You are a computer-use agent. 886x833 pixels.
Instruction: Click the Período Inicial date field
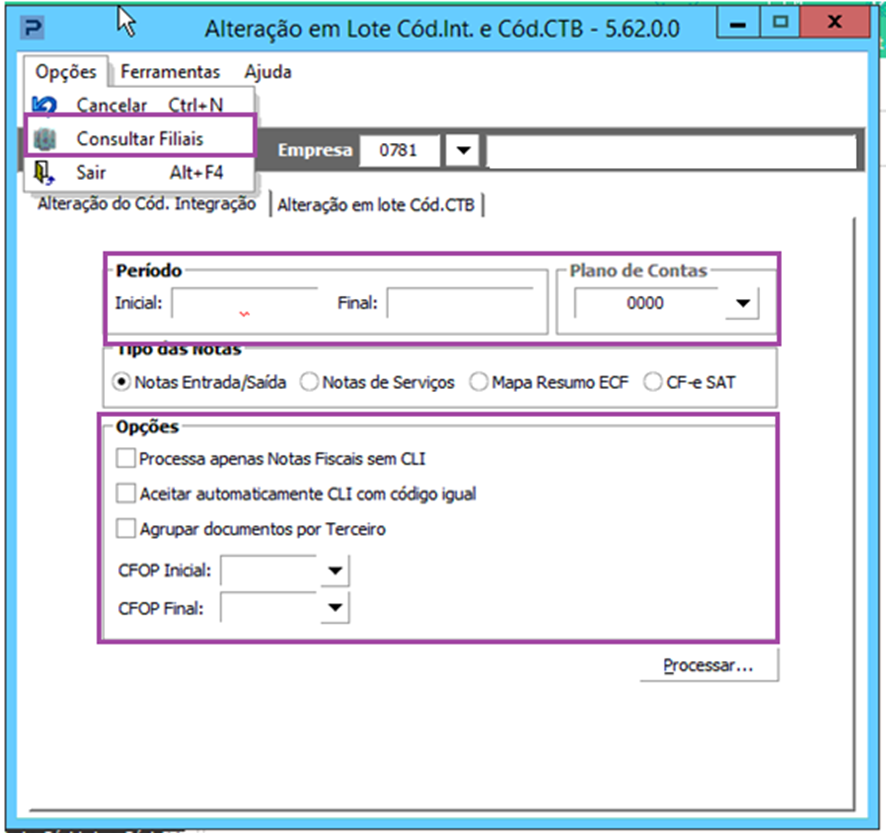point(245,303)
